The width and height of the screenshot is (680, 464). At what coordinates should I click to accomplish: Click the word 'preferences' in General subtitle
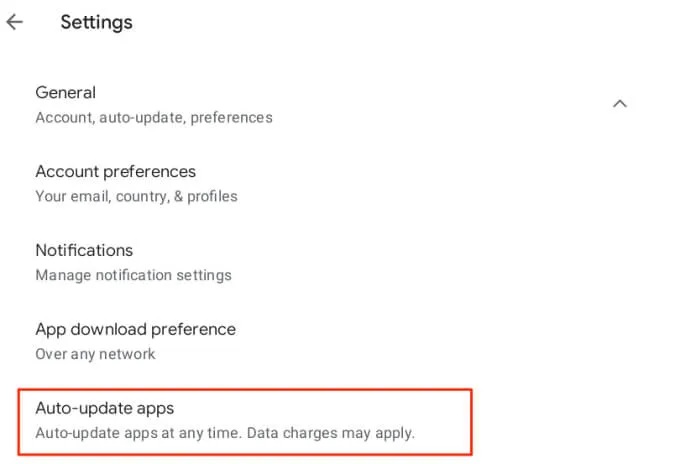pos(232,118)
